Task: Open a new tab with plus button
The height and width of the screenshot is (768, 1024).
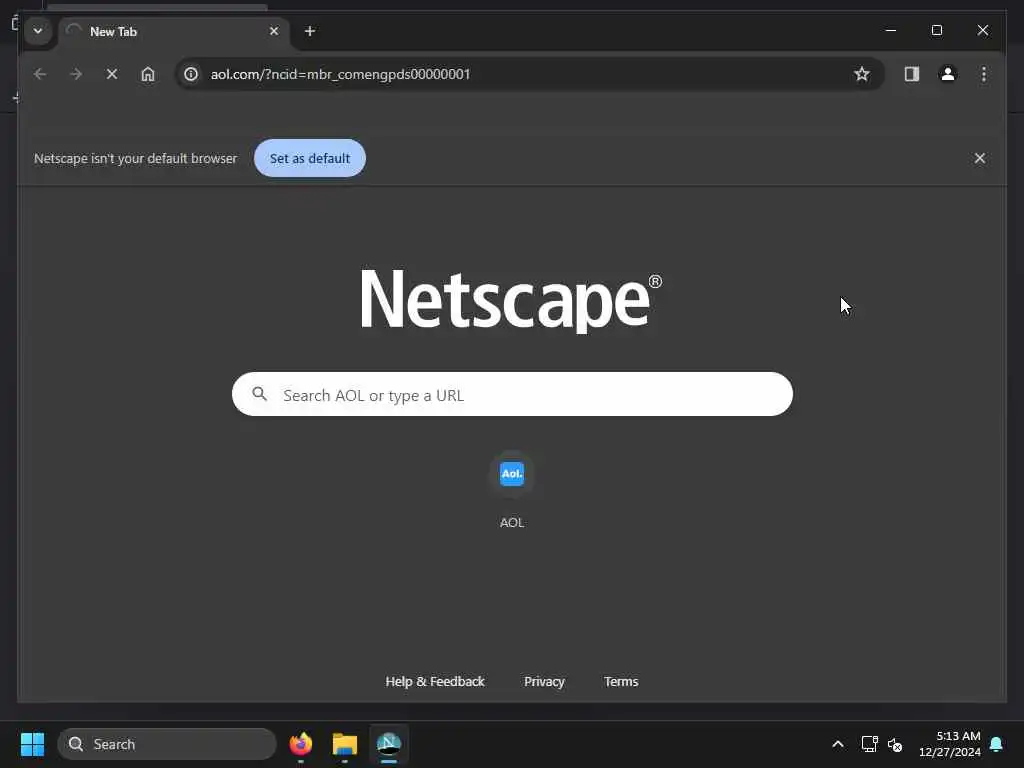Action: click(x=310, y=31)
